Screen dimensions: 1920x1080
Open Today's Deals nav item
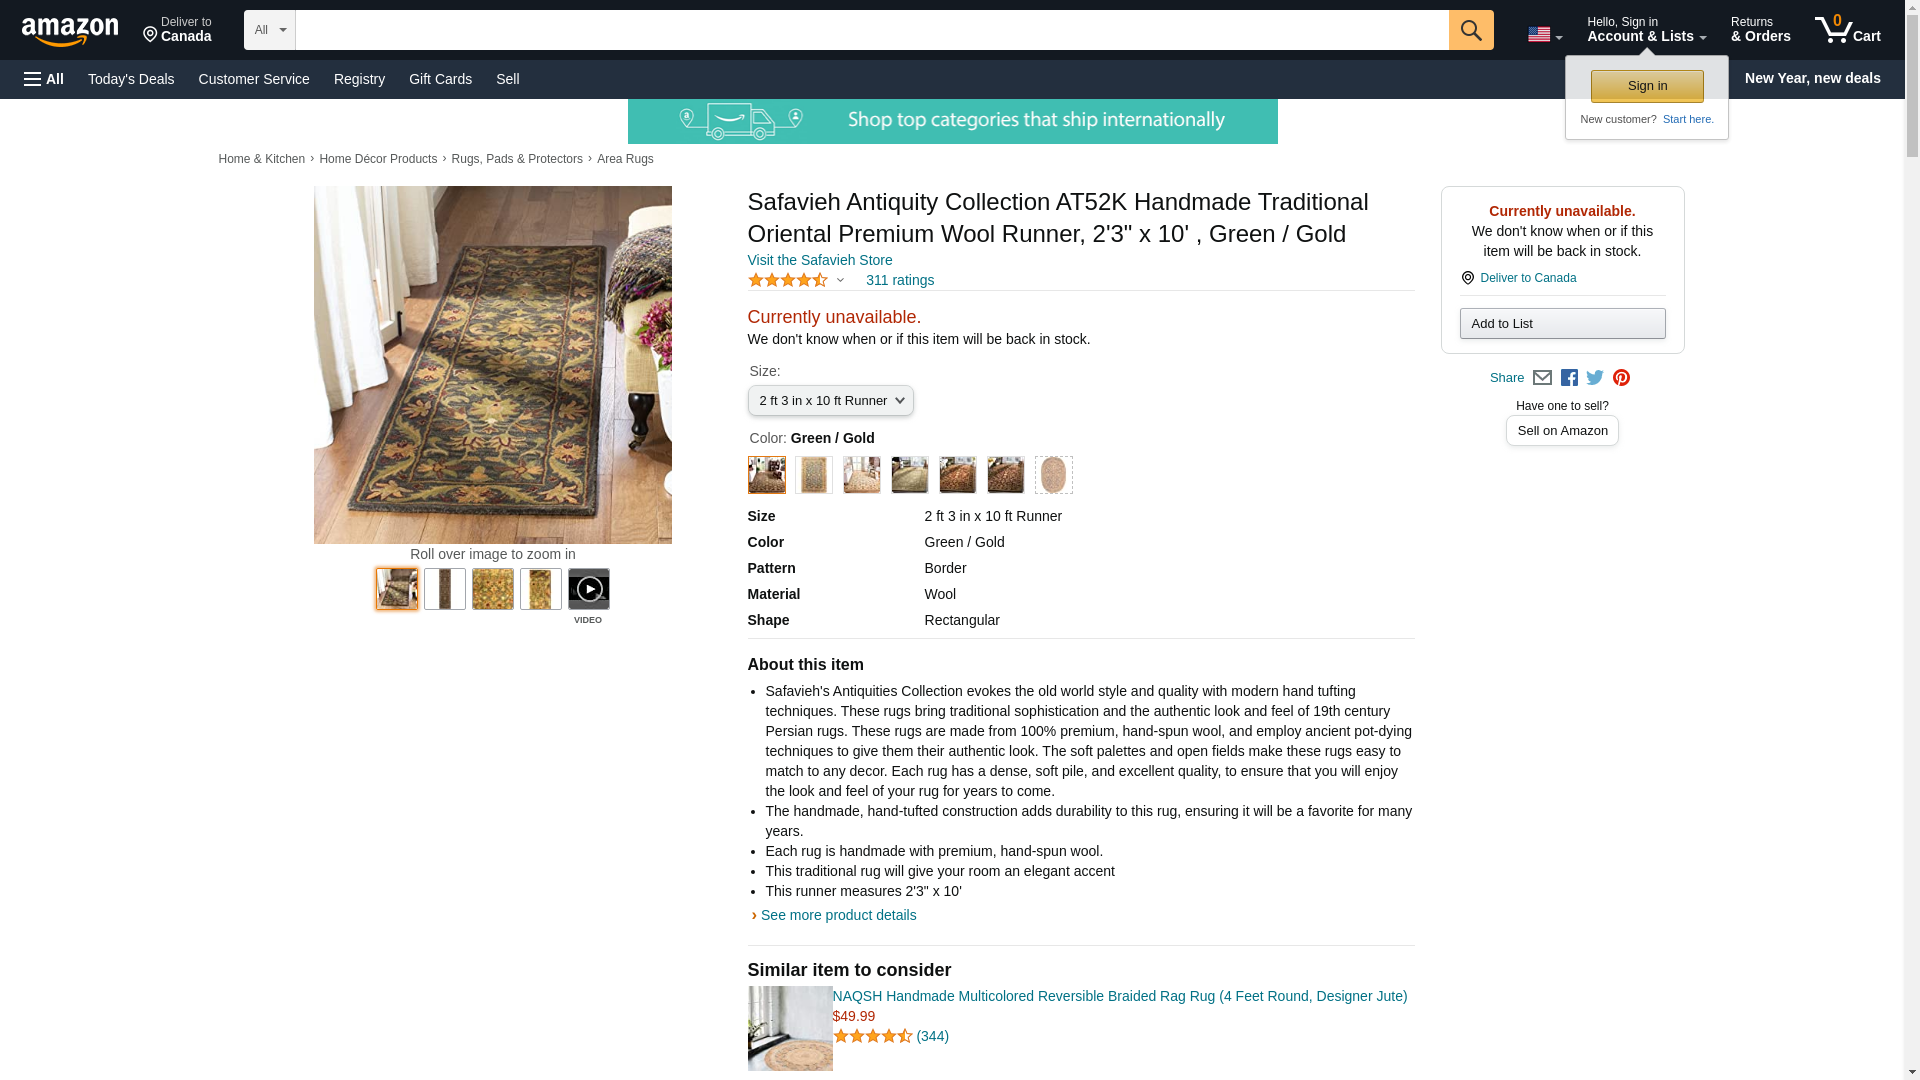coord(131,79)
